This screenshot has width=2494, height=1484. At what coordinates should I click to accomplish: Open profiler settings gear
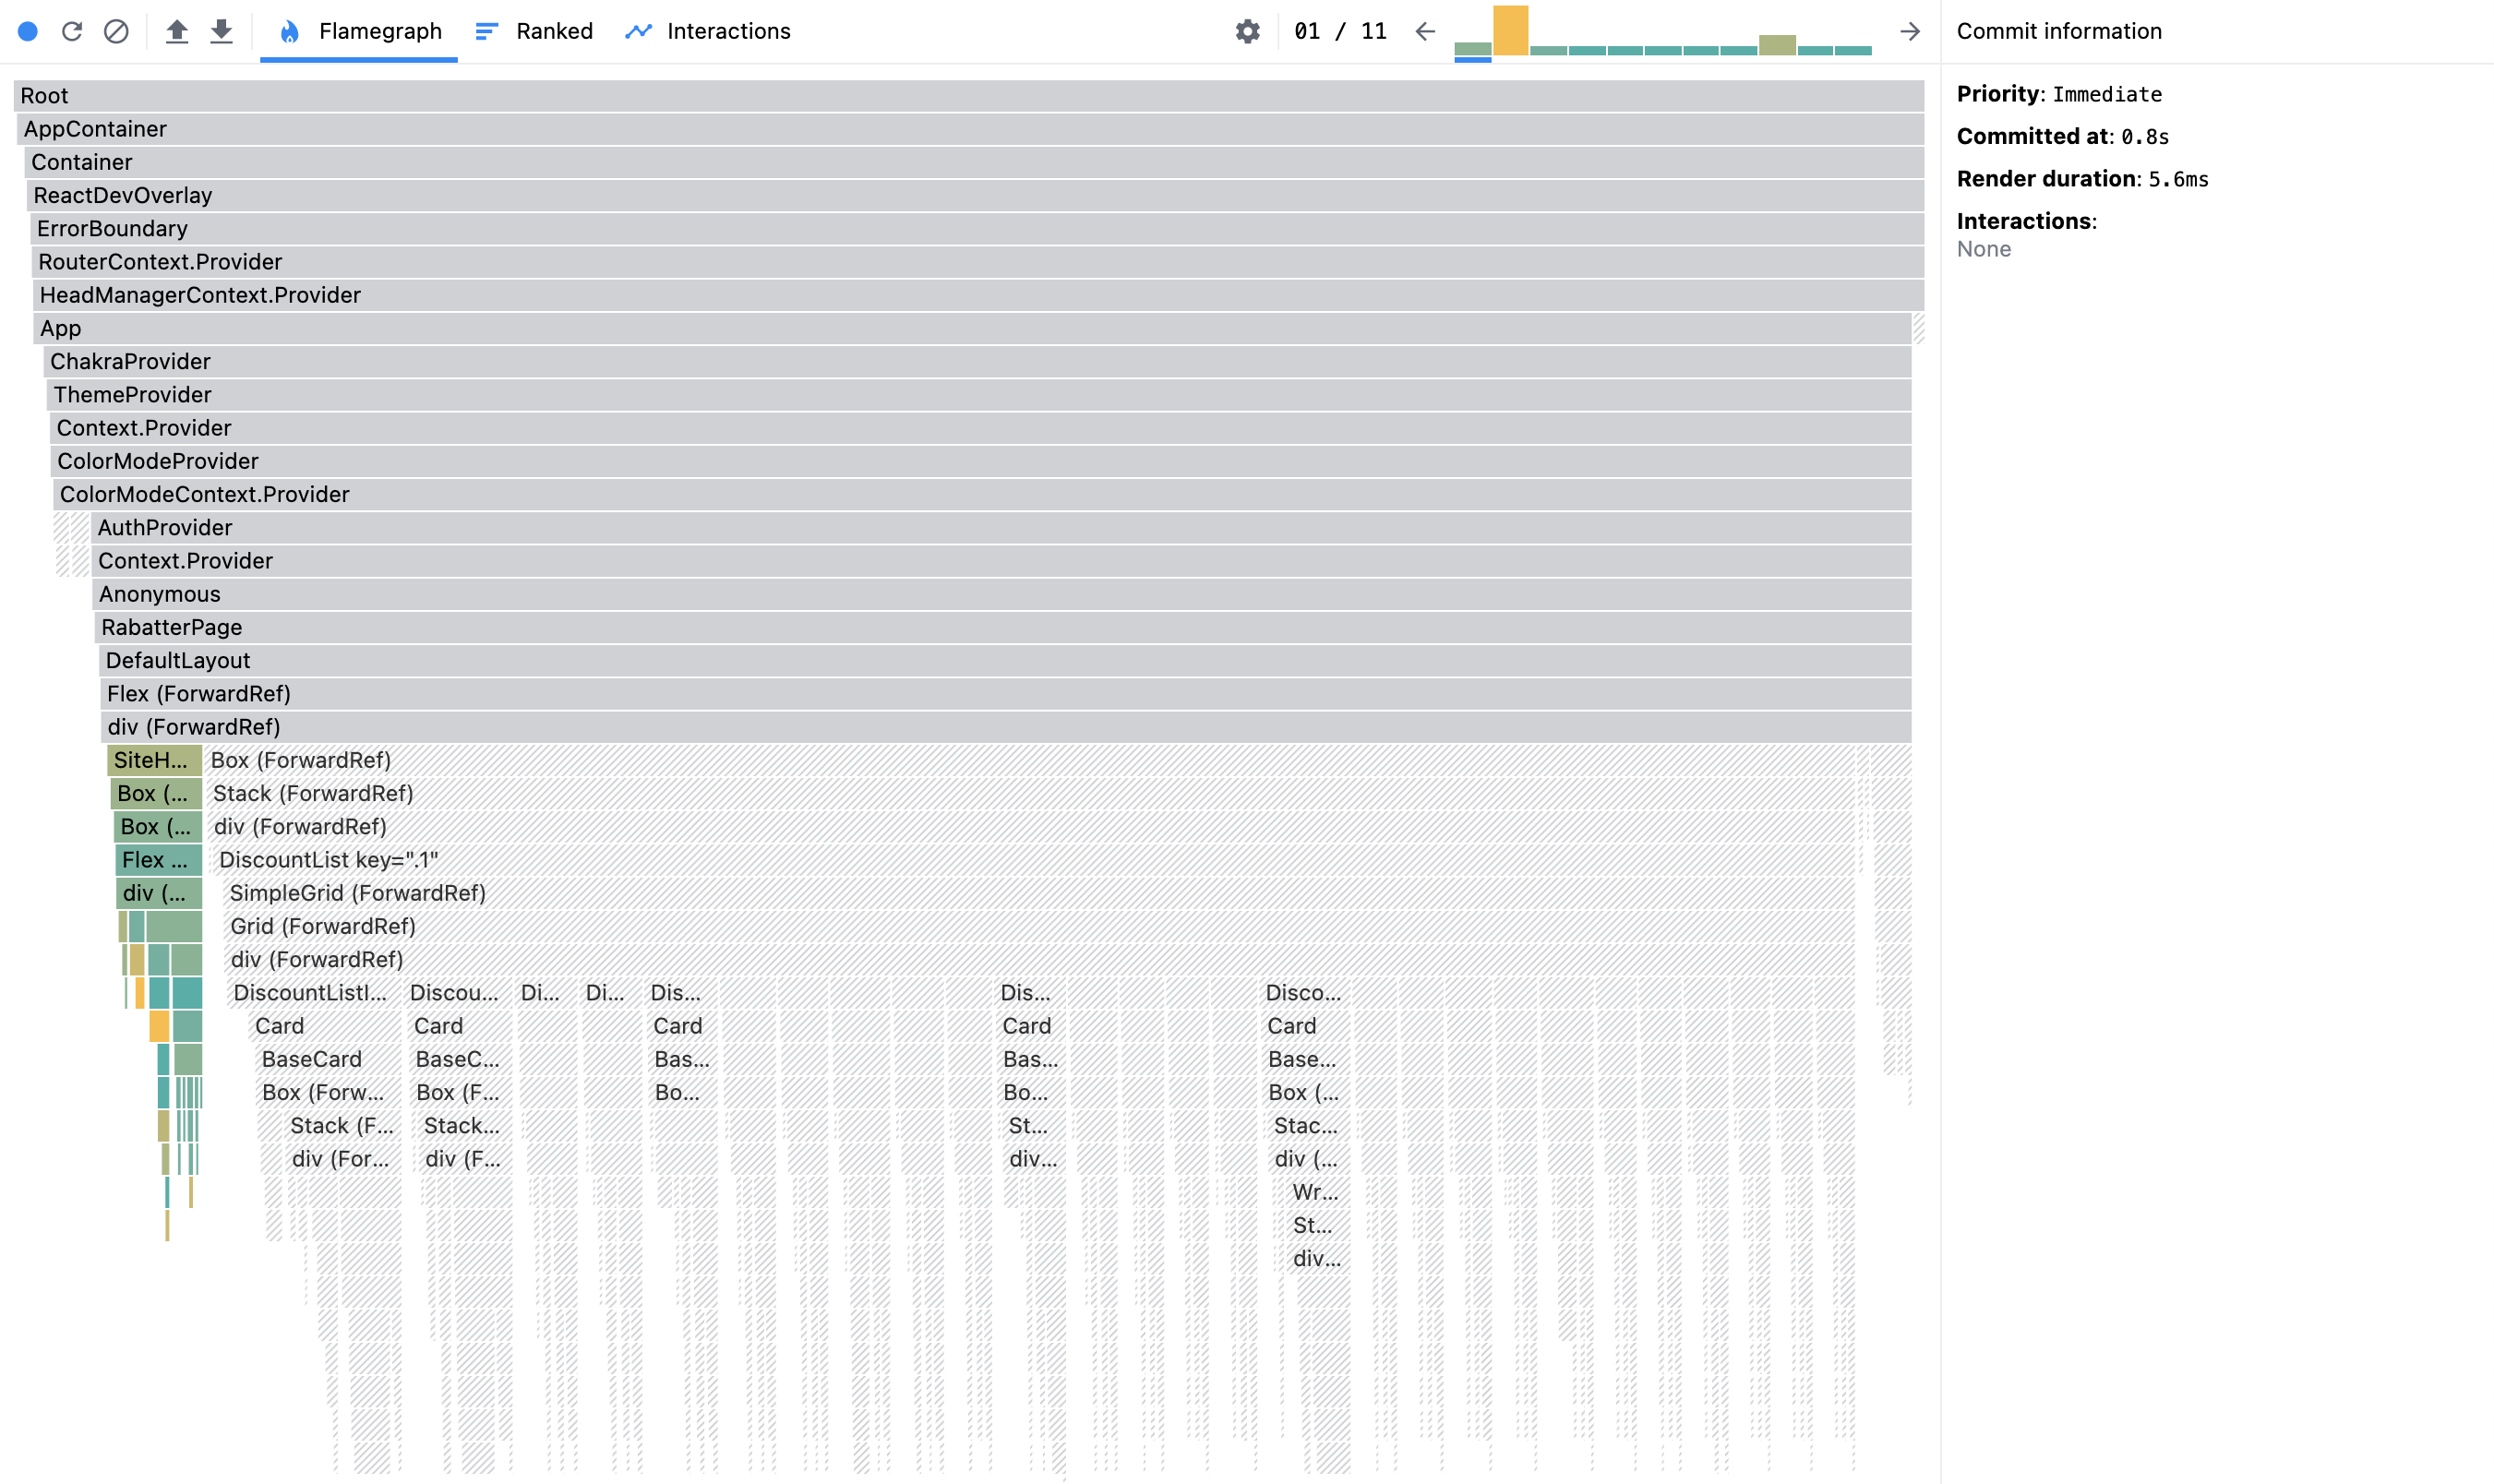1247,31
